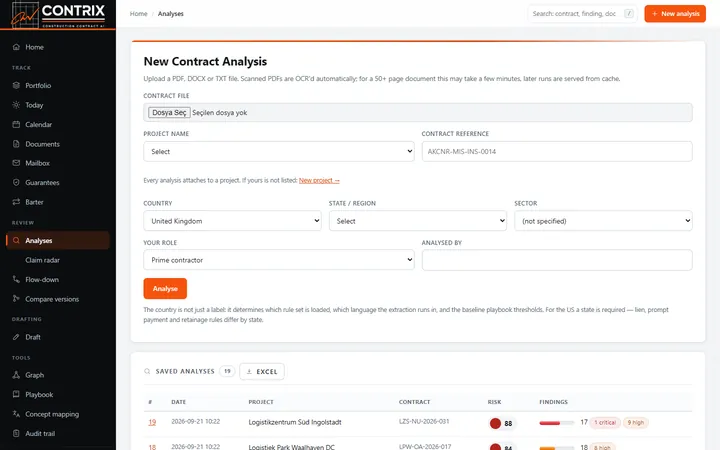This screenshot has width=720, height=450.
Task: Open Barter via its arrows icon
Action: coord(16,202)
